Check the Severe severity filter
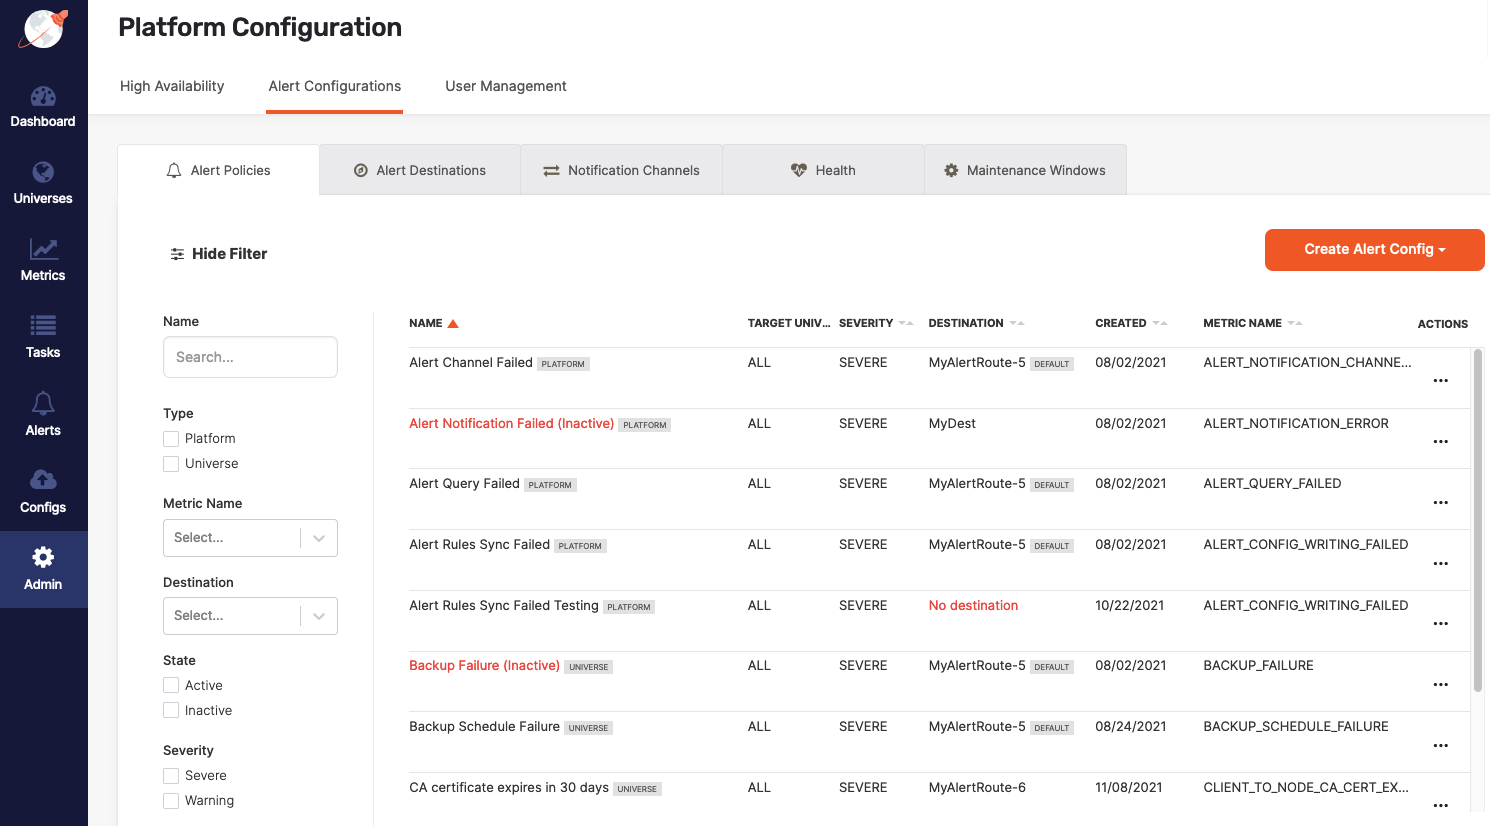 [171, 776]
